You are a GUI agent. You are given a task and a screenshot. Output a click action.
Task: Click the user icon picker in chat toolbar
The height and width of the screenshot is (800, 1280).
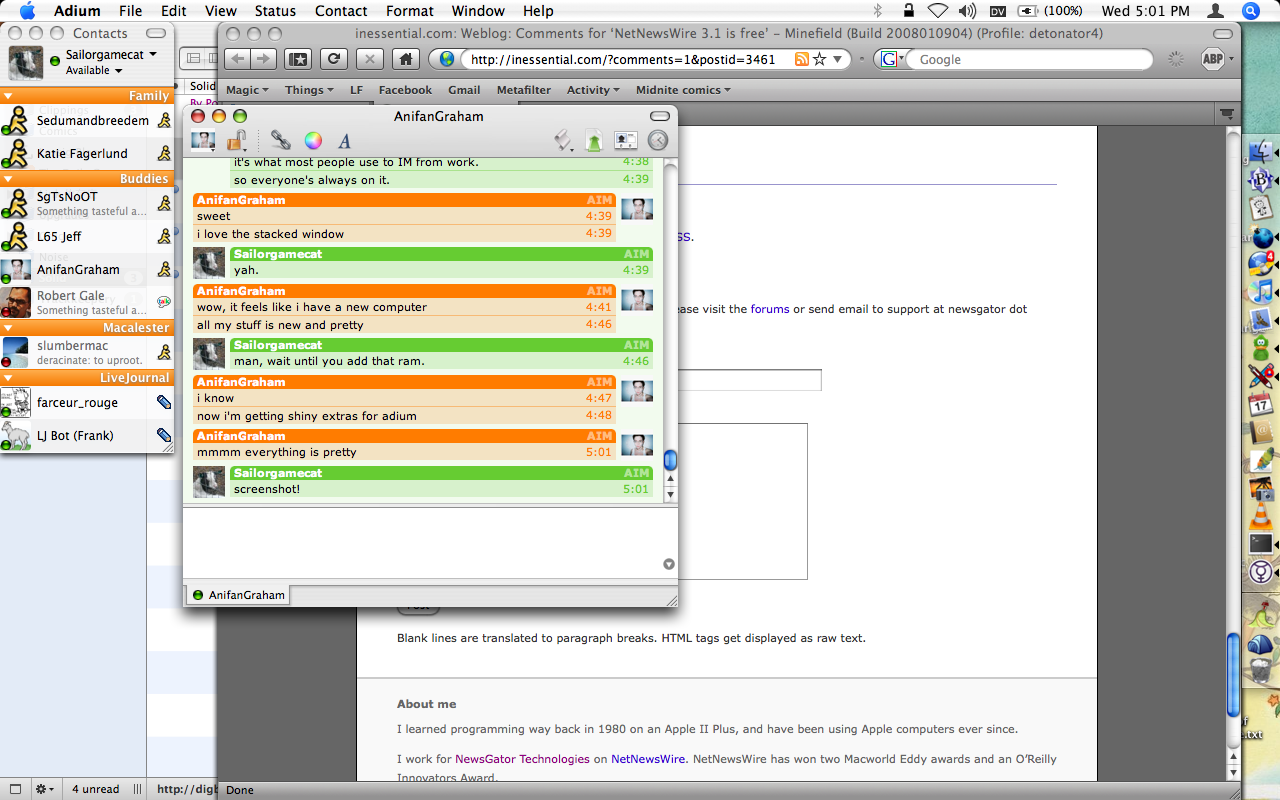tap(203, 141)
